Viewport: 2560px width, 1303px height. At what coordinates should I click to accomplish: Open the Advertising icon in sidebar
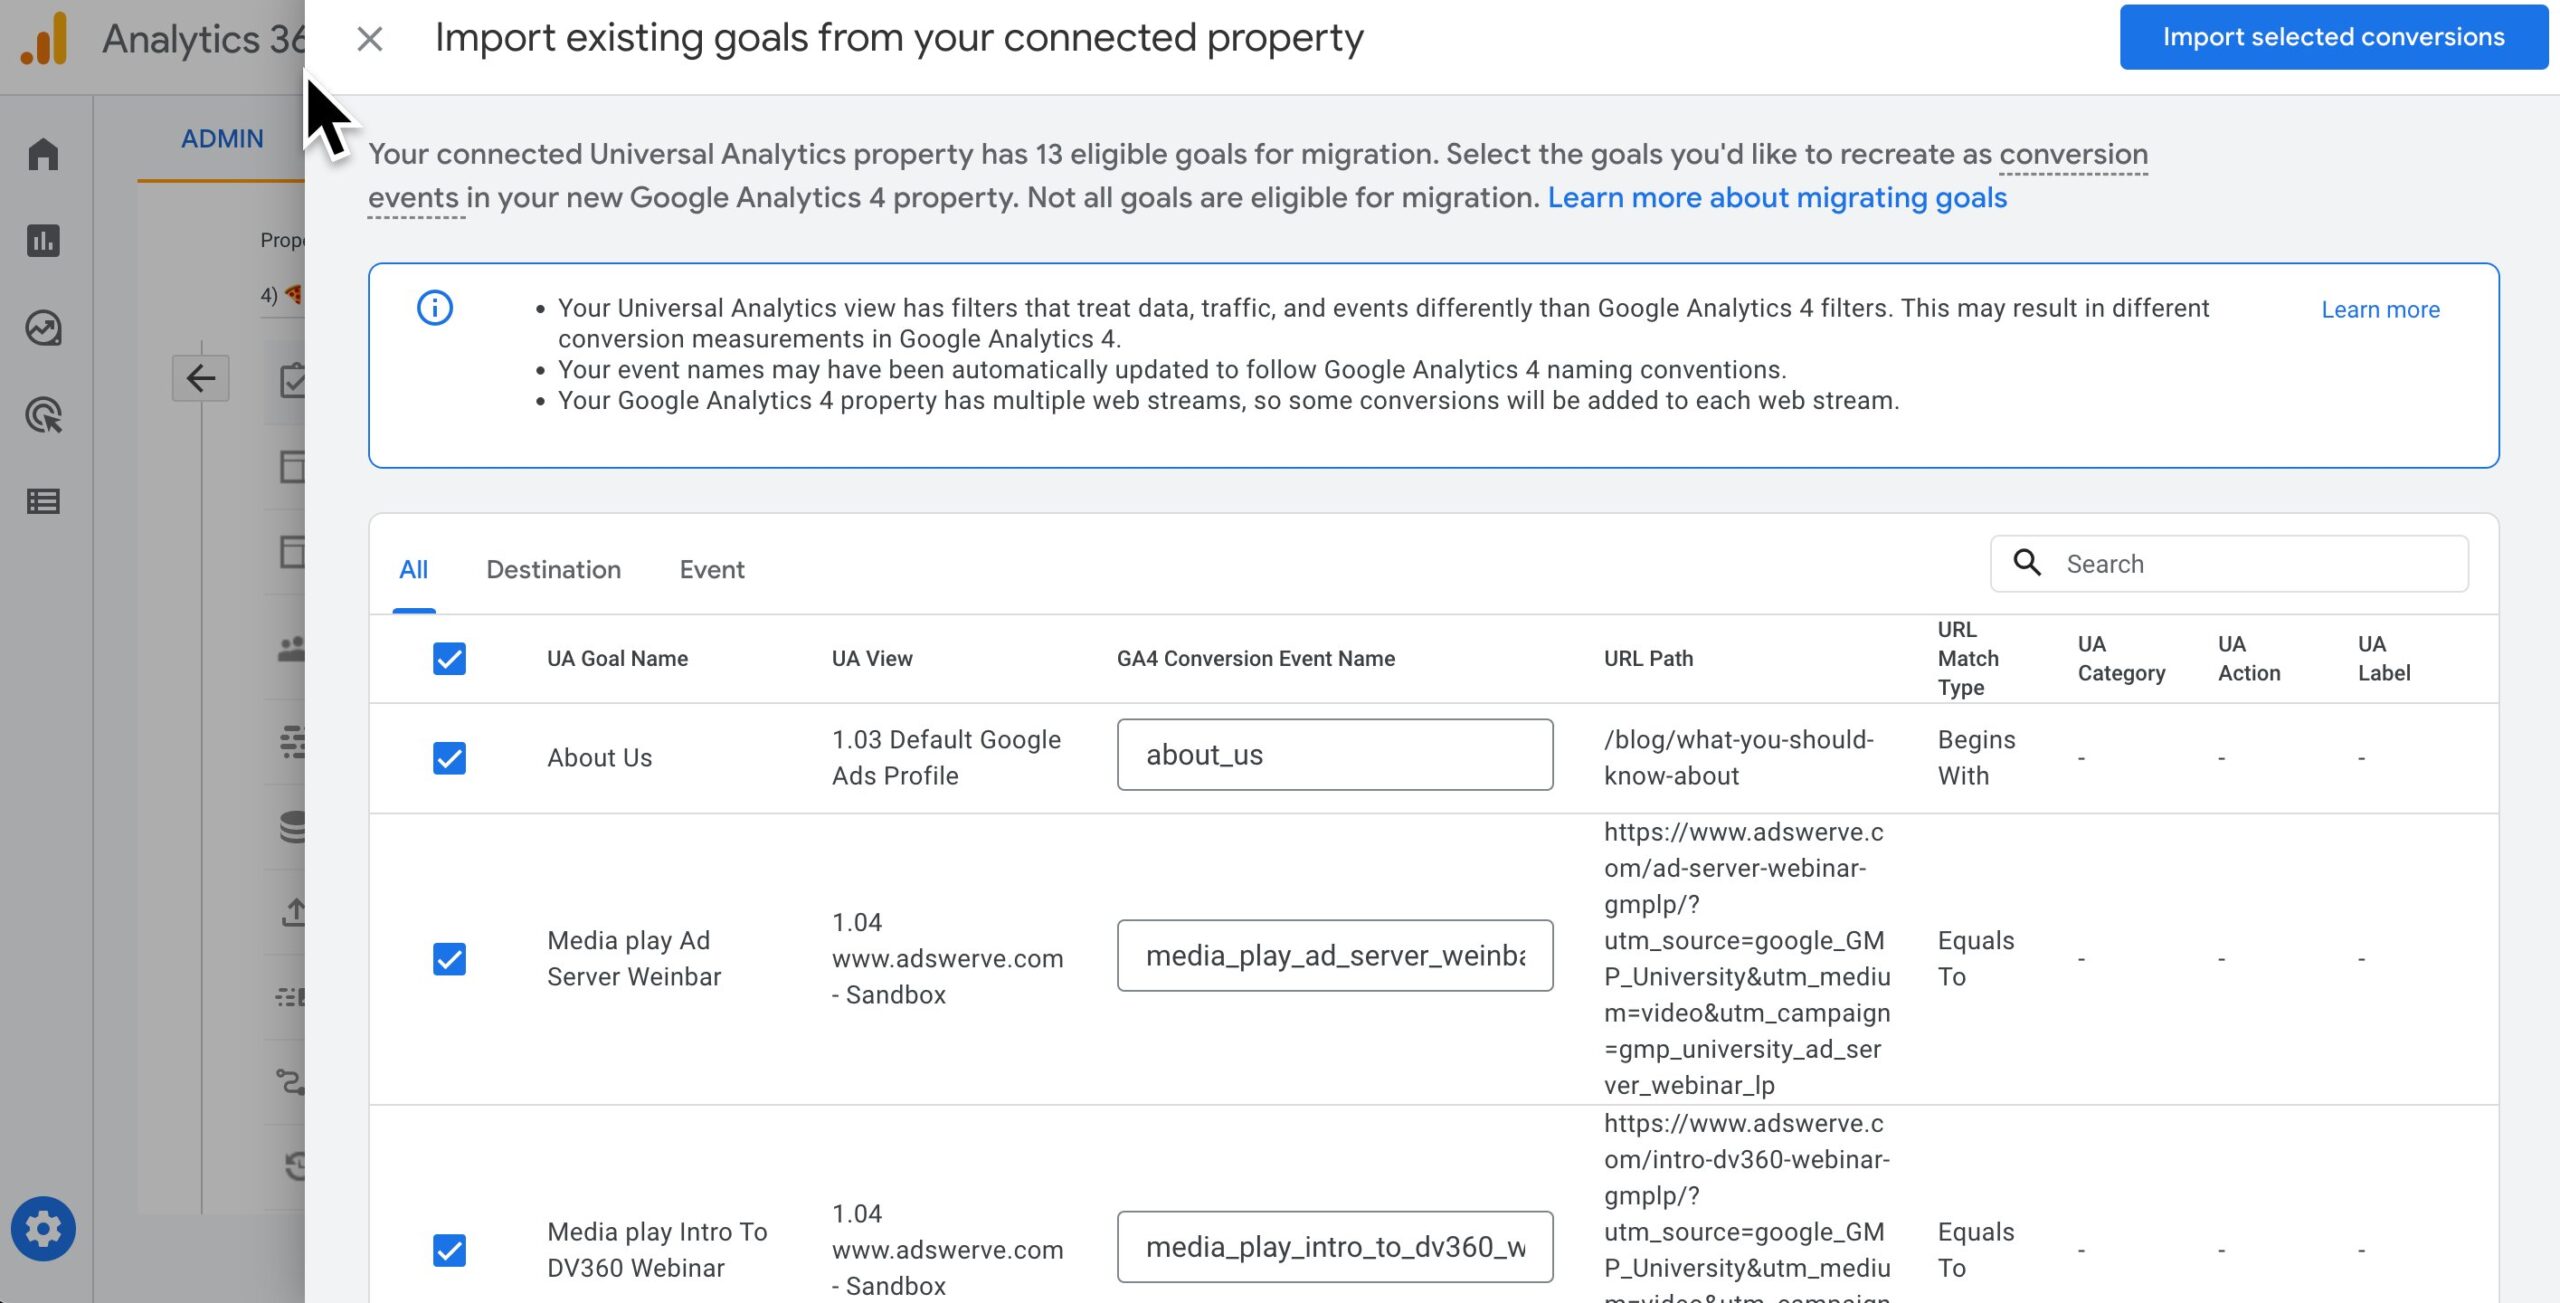click(43, 415)
